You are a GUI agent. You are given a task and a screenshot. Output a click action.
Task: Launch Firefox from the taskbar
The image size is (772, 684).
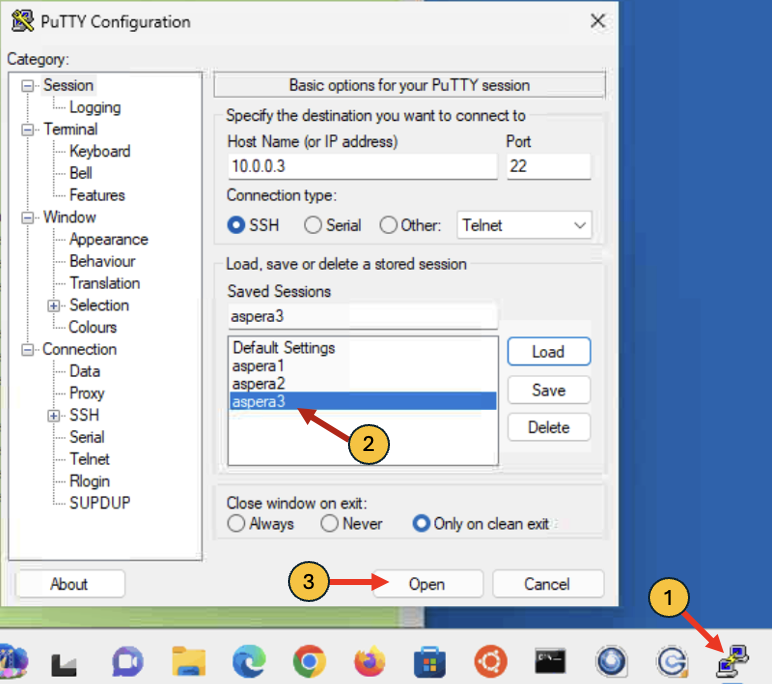point(370,661)
